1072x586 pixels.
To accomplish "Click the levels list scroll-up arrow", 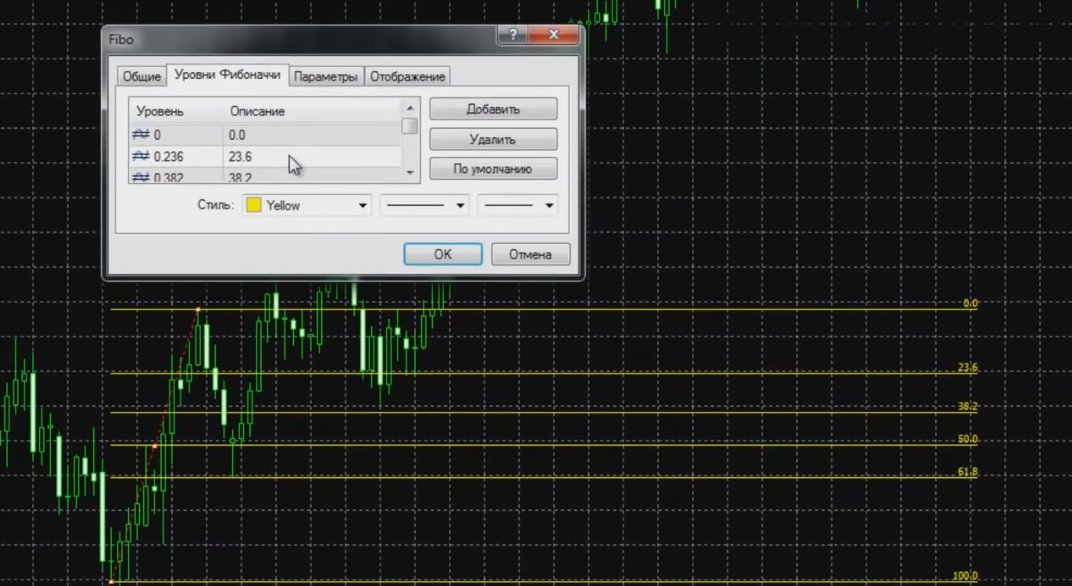I will click(x=410, y=108).
